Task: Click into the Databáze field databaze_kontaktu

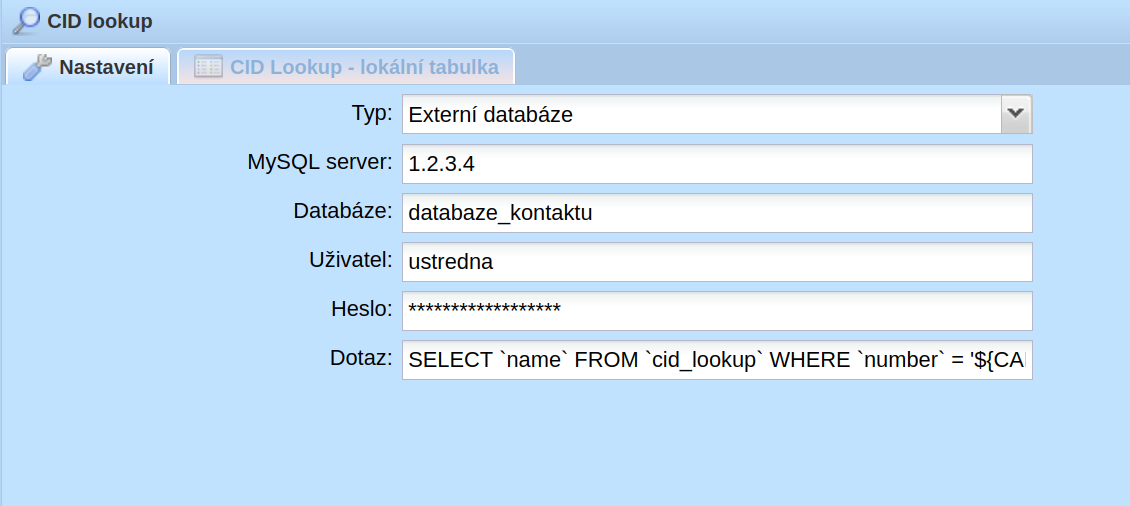Action: [717, 213]
